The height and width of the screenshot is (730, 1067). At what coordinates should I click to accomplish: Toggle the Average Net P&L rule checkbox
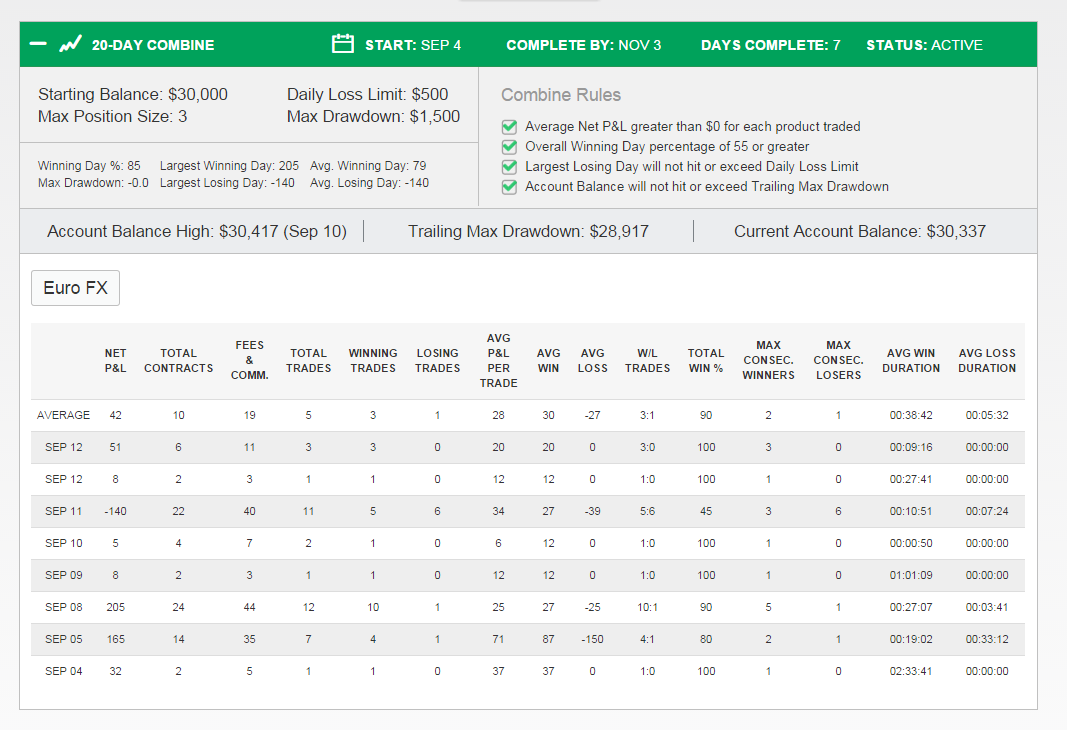[509, 127]
